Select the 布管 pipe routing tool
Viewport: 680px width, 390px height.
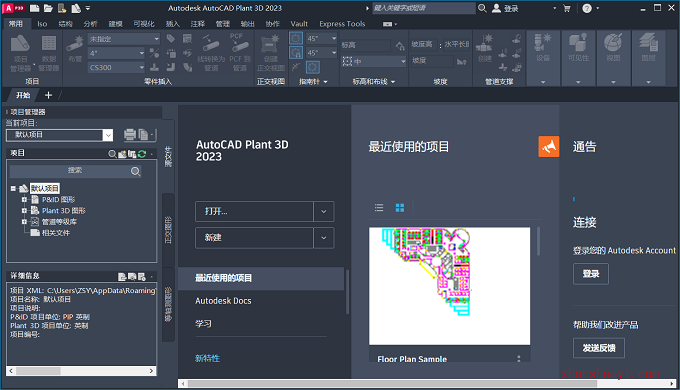[75, 49]
